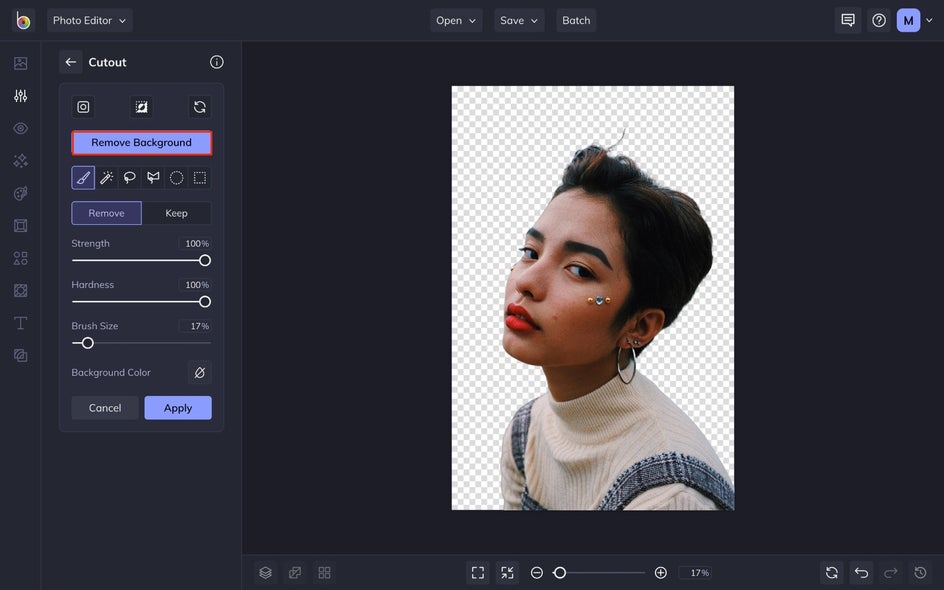Expand the account menu chevron

pyautogui.click(x=930, y=20)
